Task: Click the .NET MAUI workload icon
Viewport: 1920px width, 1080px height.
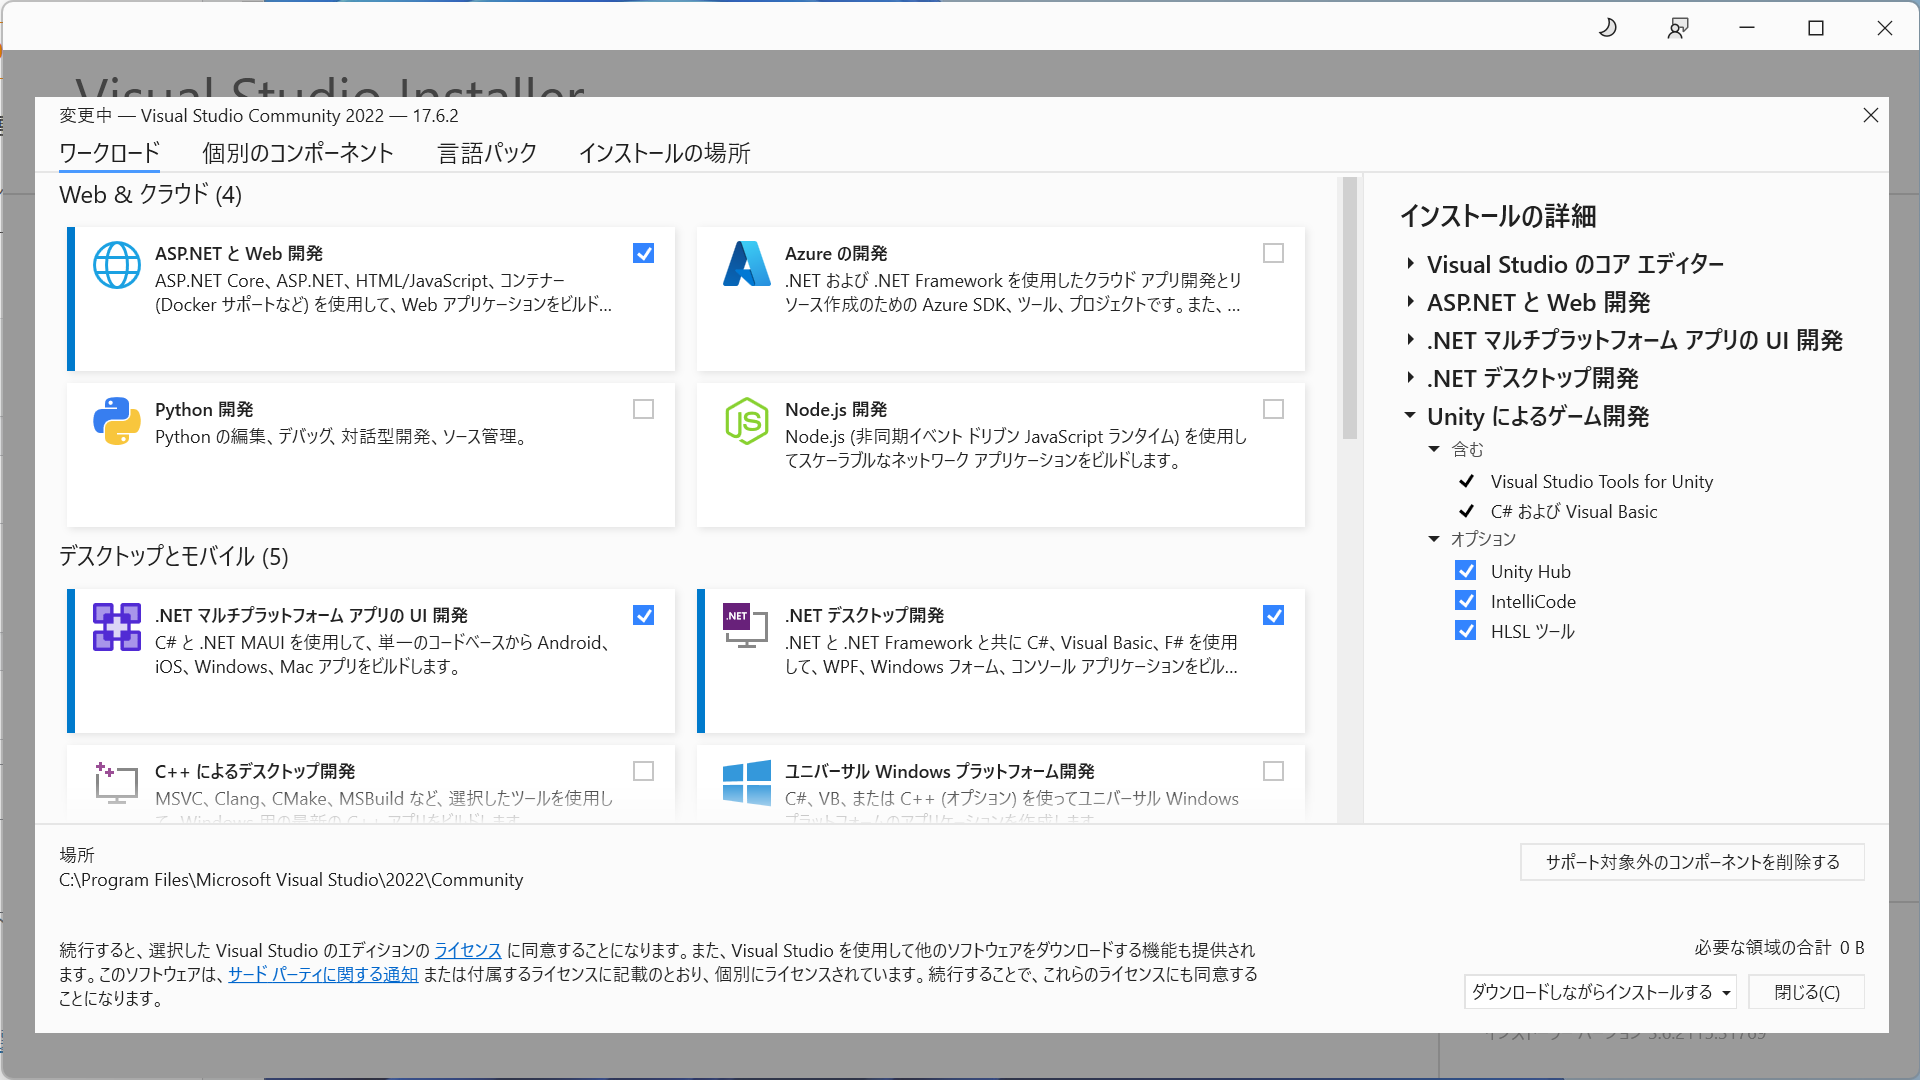Action: tap(117, 627)
